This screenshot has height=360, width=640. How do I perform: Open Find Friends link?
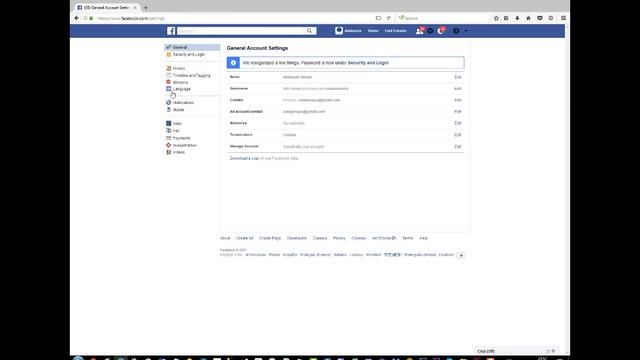tap(396, 31)
